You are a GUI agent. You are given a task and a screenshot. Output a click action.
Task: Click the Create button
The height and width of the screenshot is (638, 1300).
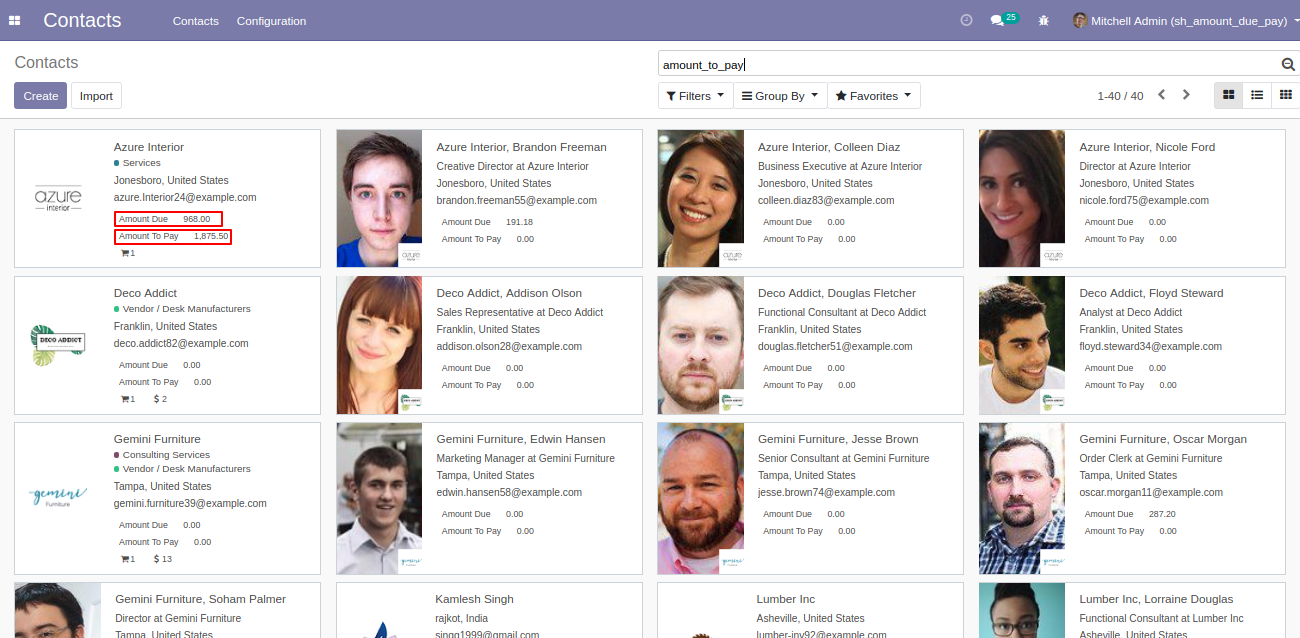coord(40,96)
